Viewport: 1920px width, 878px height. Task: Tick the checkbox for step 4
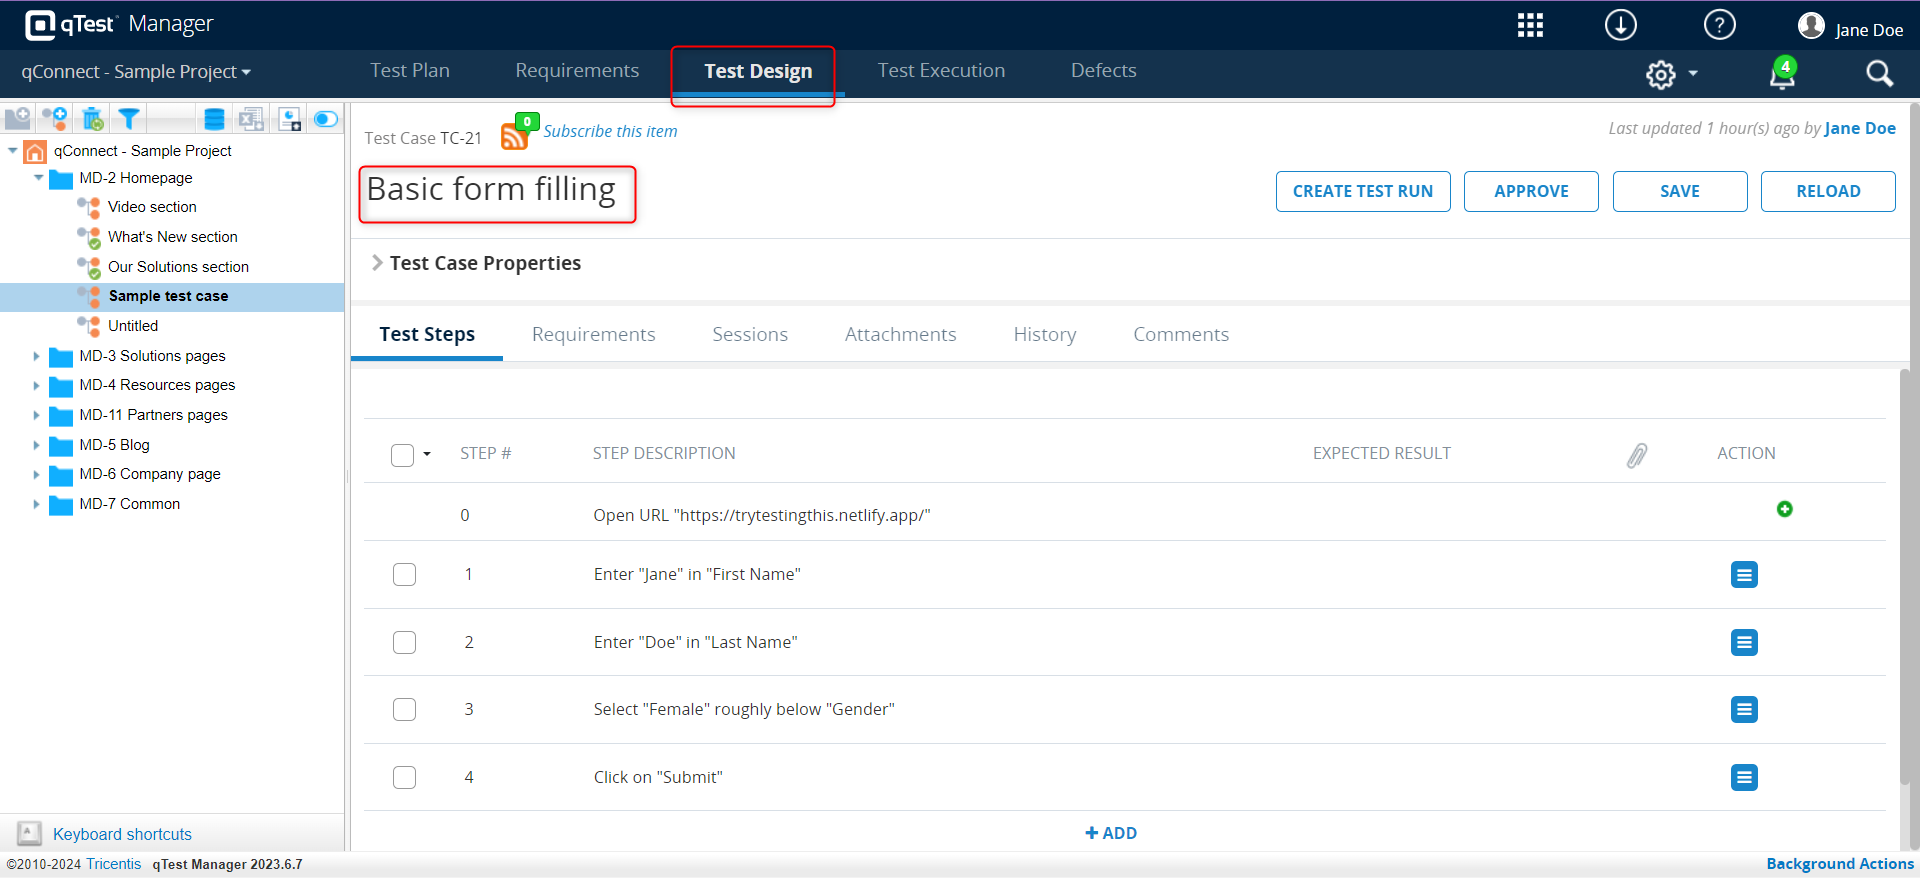(x=404, y=777)
